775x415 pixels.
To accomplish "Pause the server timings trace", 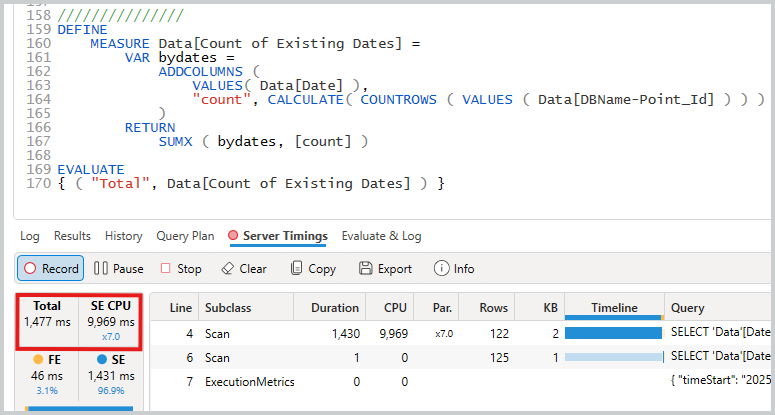I will pos(118,268).
